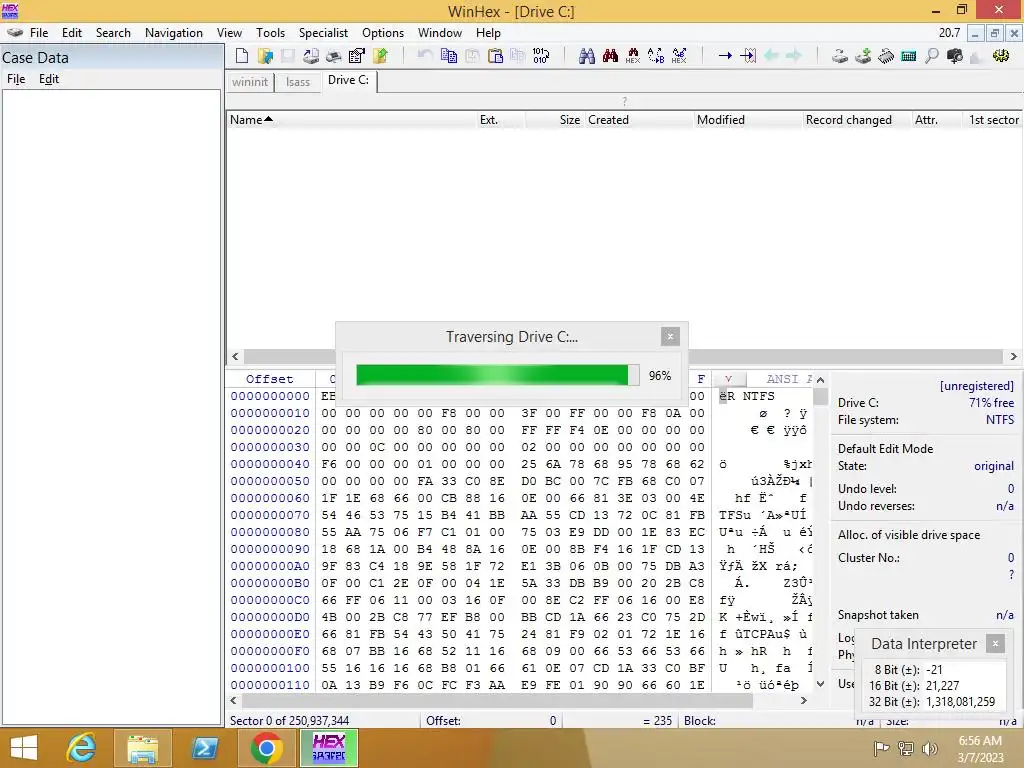This screenshot has height=768, width=1024.
Task: Switch to the lsass tab
Action: [x=298, y=82]
